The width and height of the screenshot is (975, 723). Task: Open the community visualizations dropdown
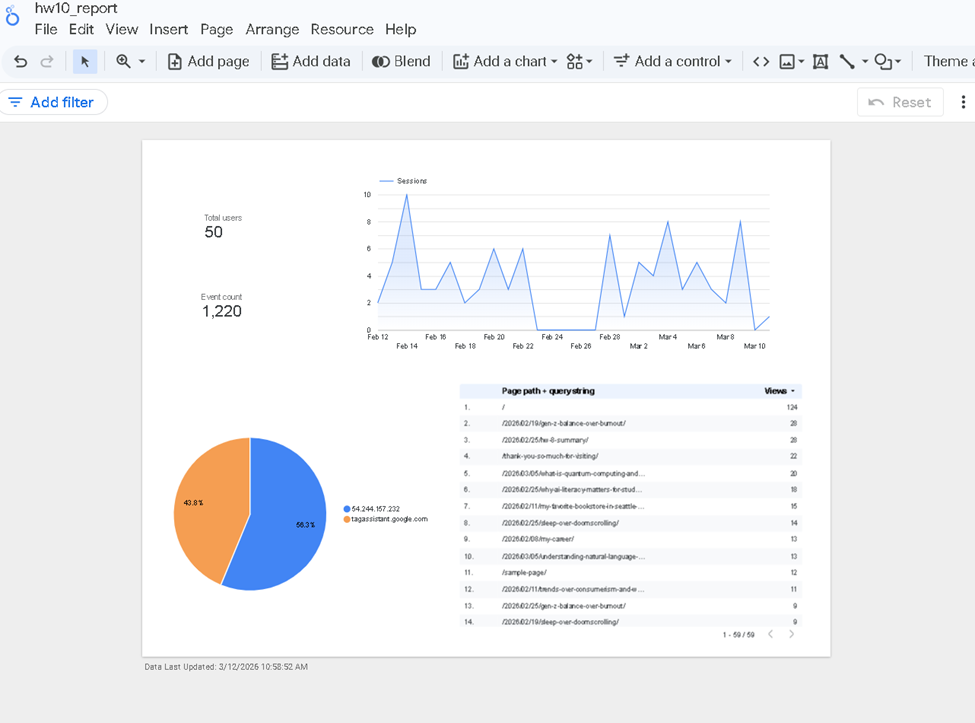coord(579,62)
